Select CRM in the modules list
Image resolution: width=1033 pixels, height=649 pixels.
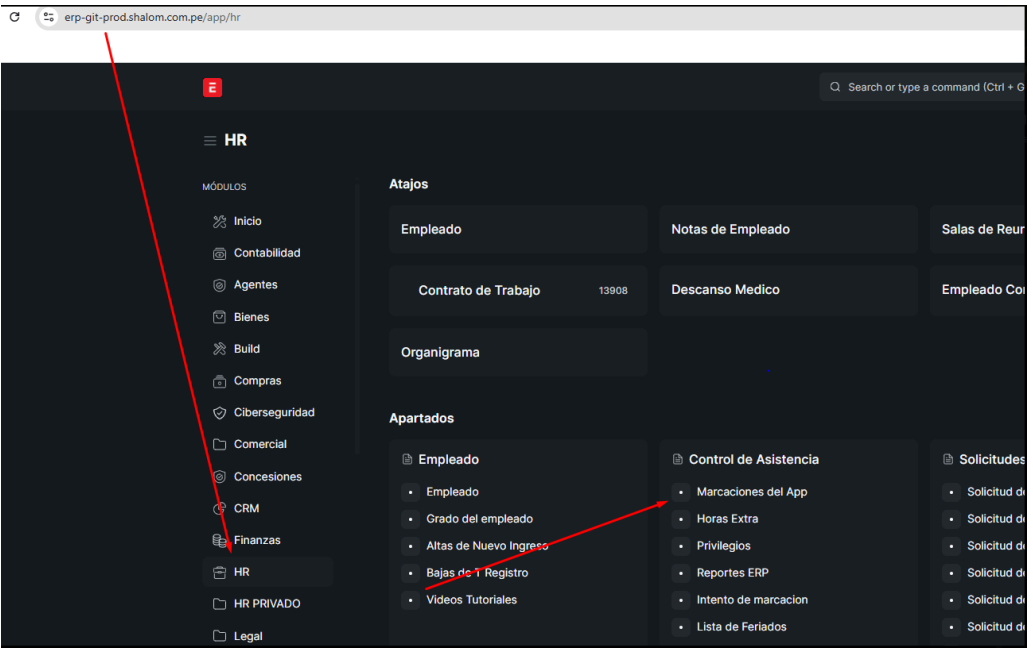246,509
